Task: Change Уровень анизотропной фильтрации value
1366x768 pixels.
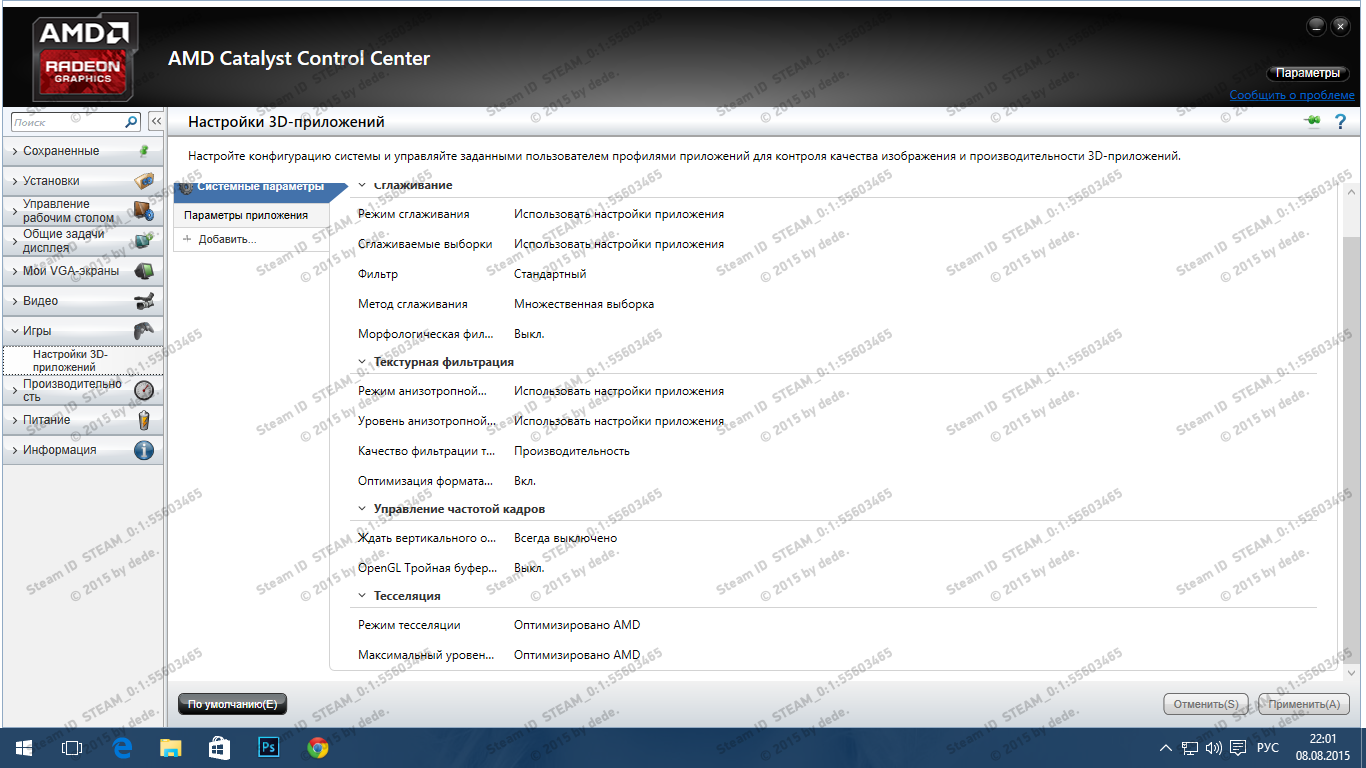Action: coord(619,421)
